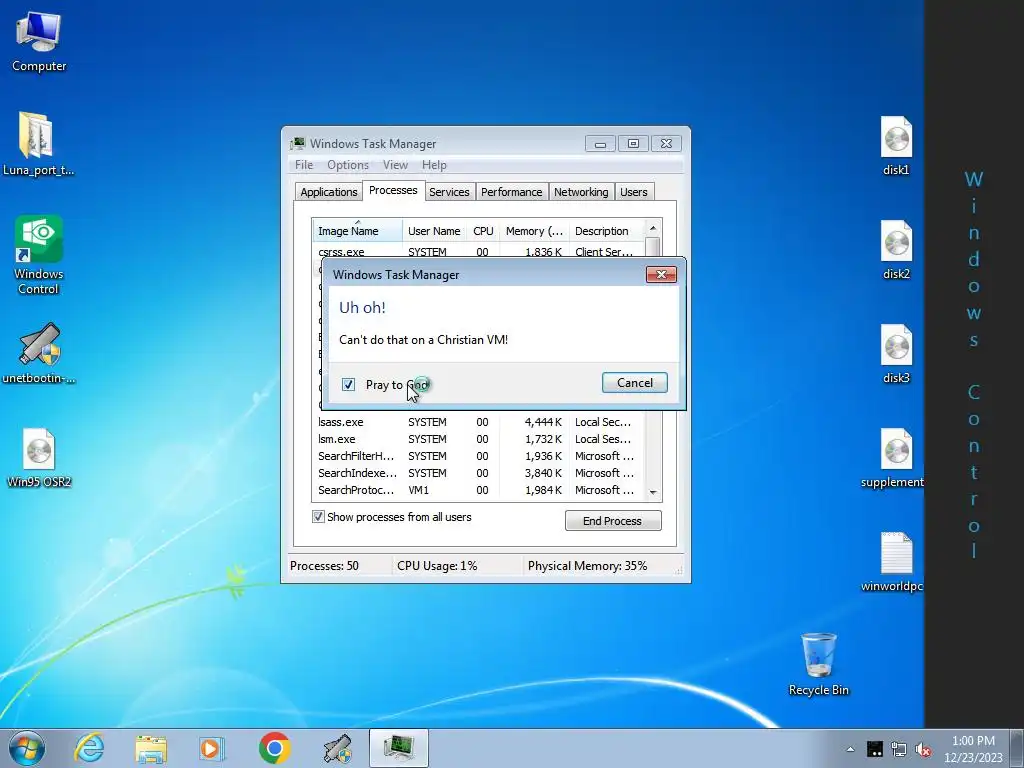Click the process list scroll-up arrow
Viewport: 1024px width, 768px height.
point(653,227)
